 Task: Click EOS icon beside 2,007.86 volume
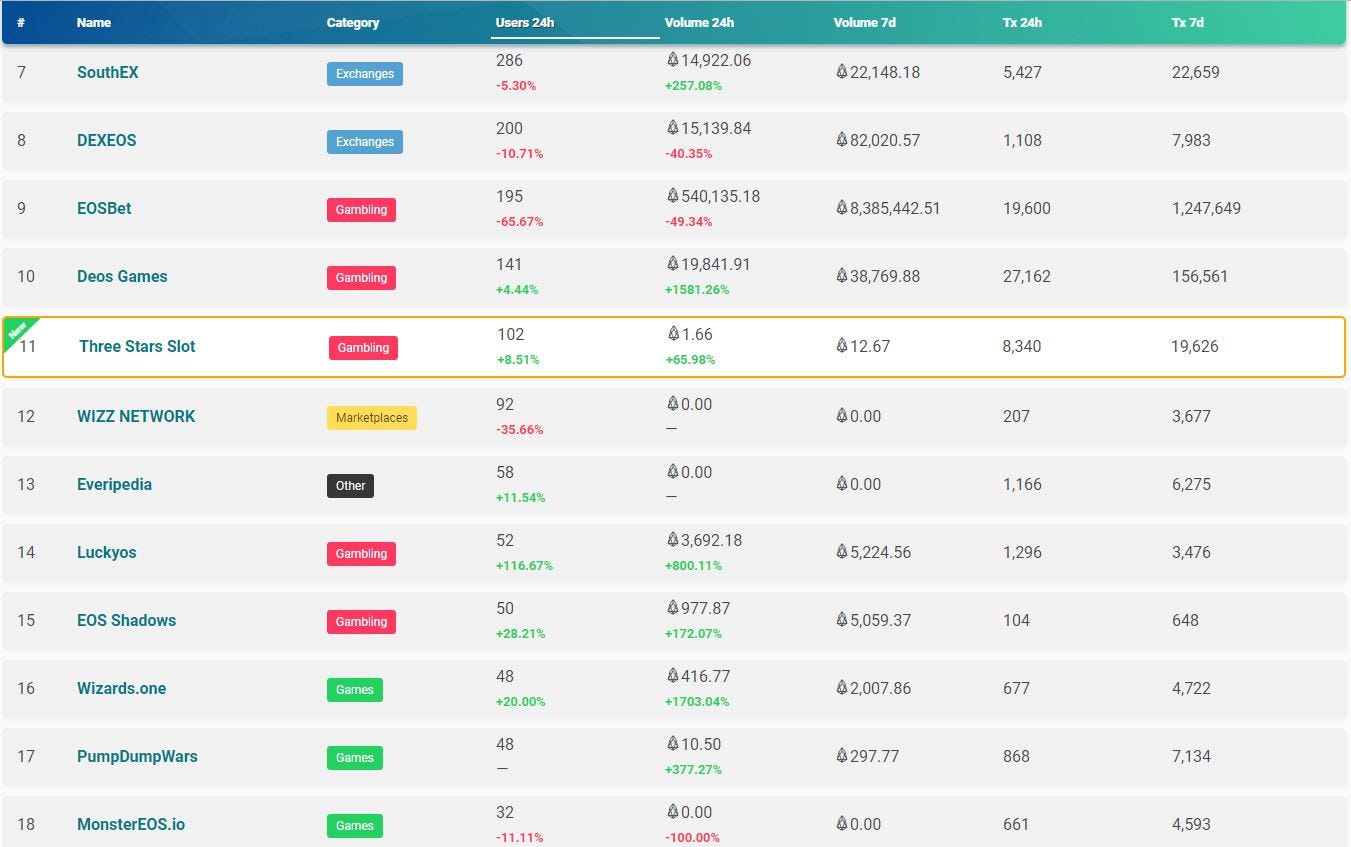841,688
